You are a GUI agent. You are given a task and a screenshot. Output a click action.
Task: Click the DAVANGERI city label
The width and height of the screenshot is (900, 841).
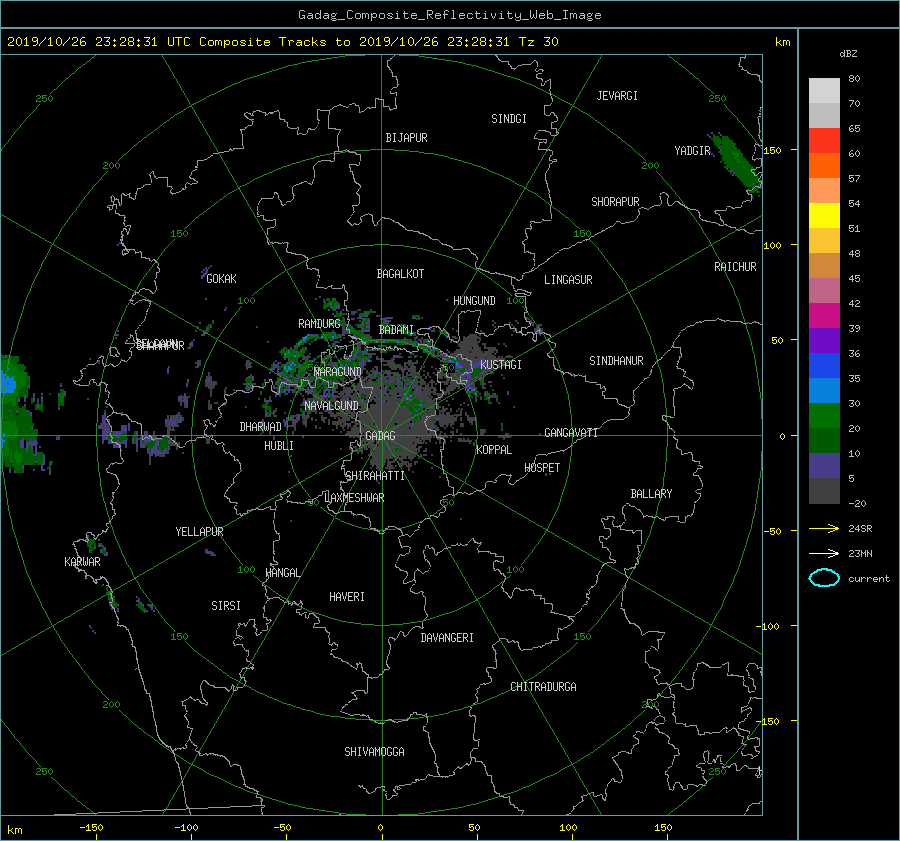(447, 638)
